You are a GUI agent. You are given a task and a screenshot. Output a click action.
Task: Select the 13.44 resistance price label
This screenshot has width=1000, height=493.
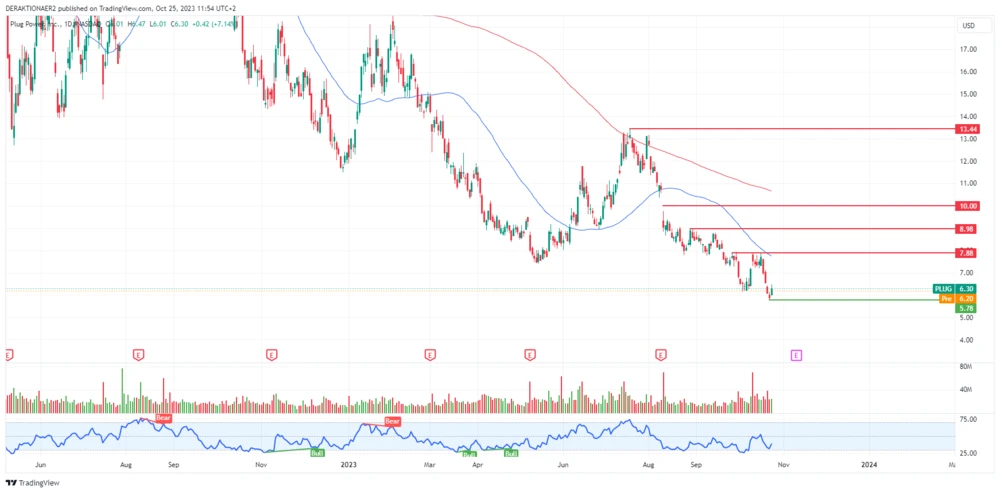coord(966,129)
